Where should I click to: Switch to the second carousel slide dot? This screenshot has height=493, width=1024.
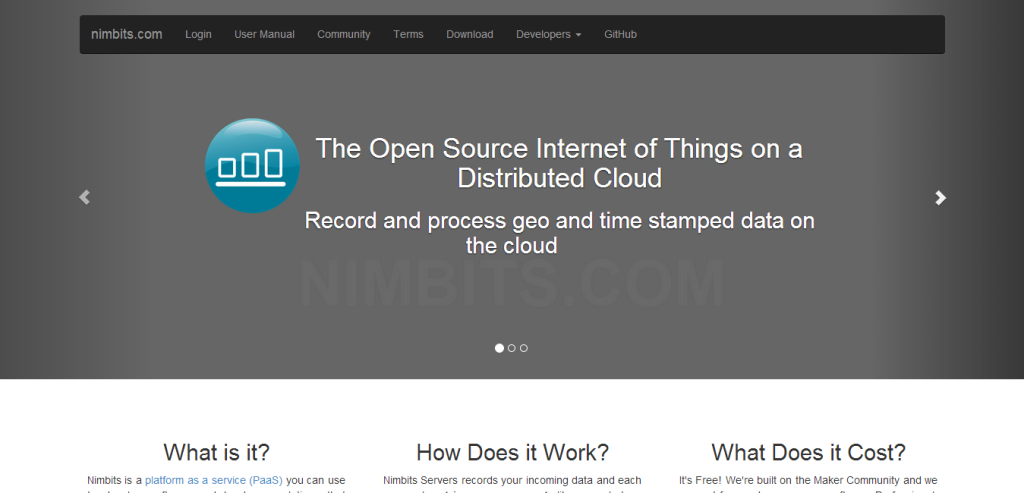512,348
